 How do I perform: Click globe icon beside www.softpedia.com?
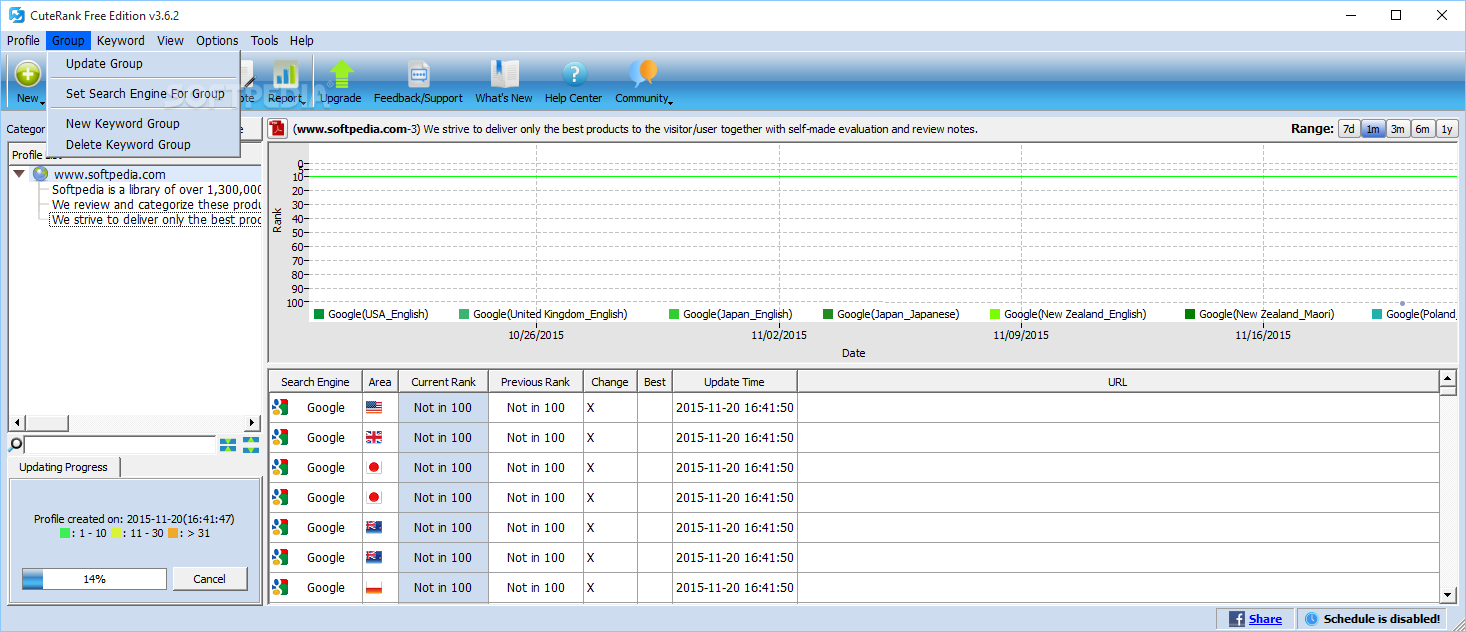[x=40, y=174]
